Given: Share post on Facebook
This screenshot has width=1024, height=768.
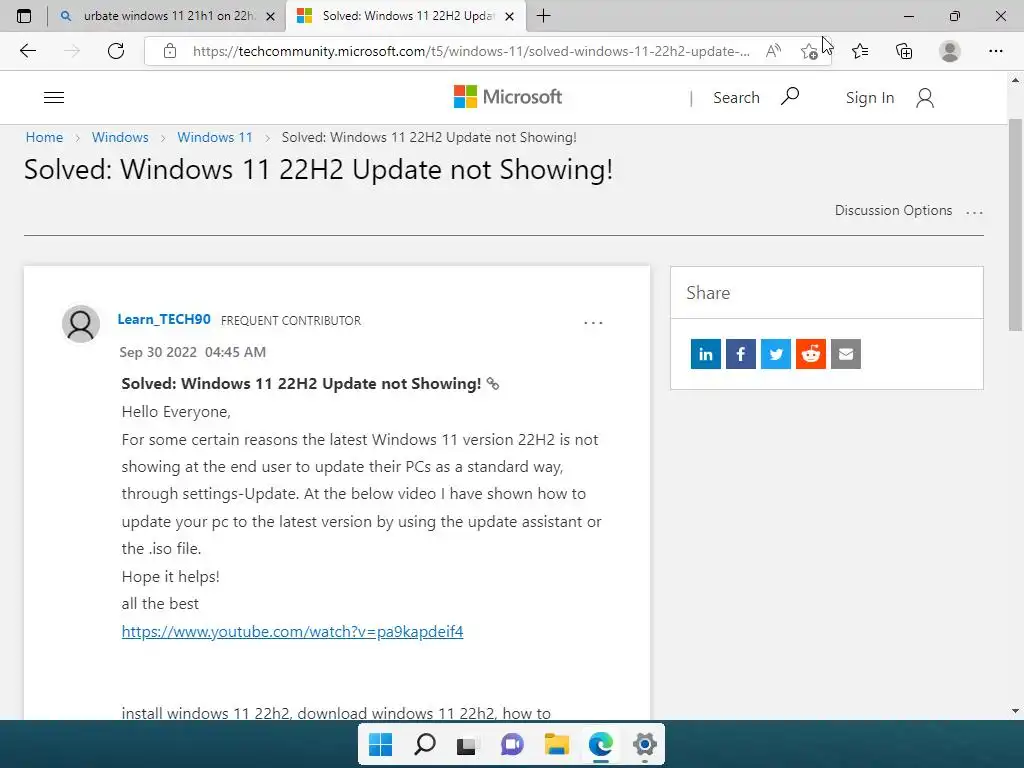Looking at the screenshot, I should coord(741,354).
